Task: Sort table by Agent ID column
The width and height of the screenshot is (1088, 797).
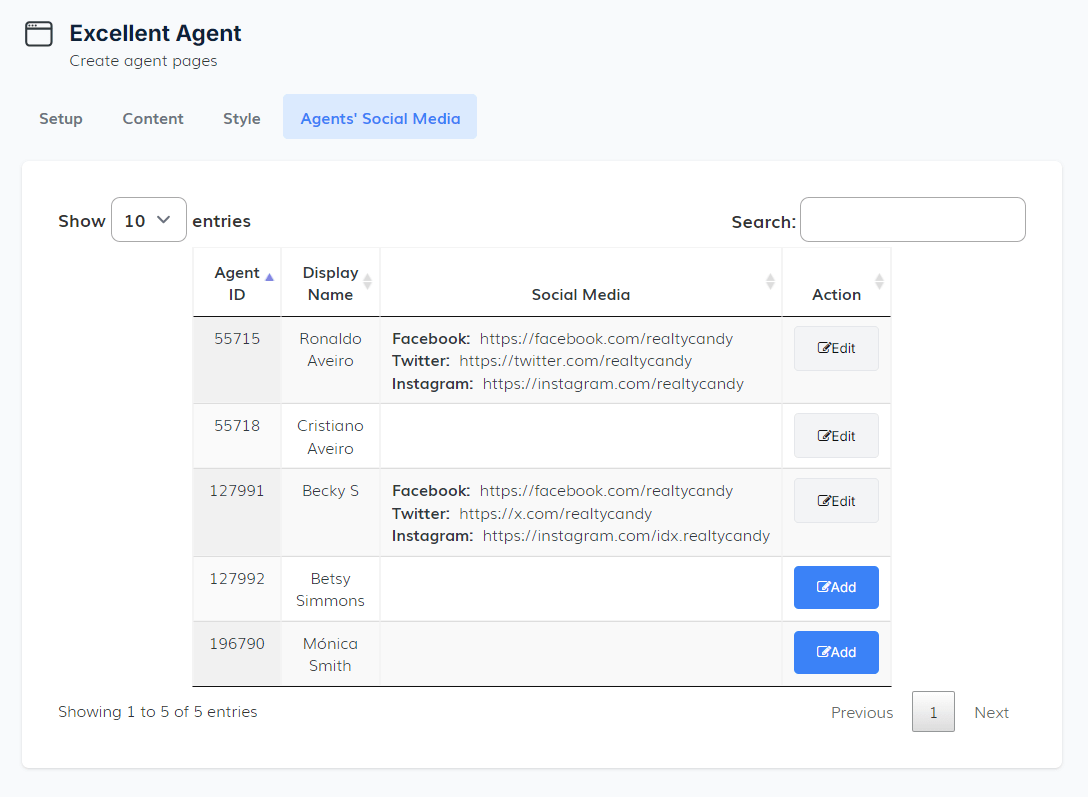Action: pyautogui.click(x=237, y=283)
